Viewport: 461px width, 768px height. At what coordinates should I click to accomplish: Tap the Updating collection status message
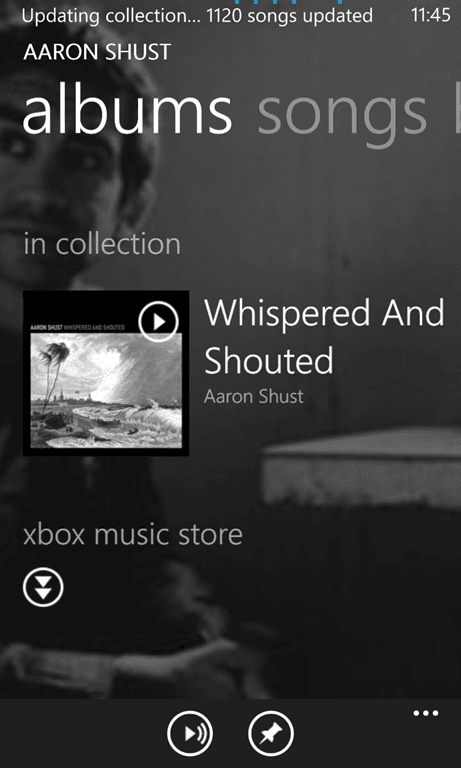point(197,16)
